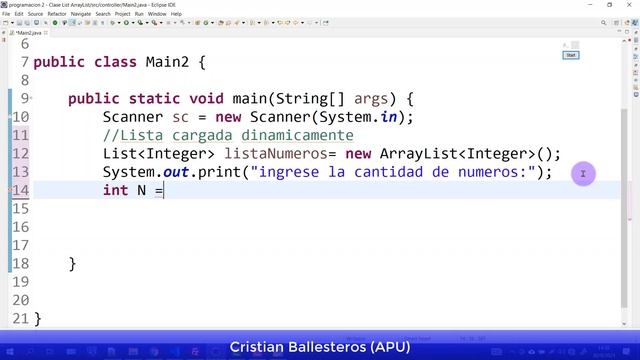
Task: Open the Source menu
Action: point(35,14)
